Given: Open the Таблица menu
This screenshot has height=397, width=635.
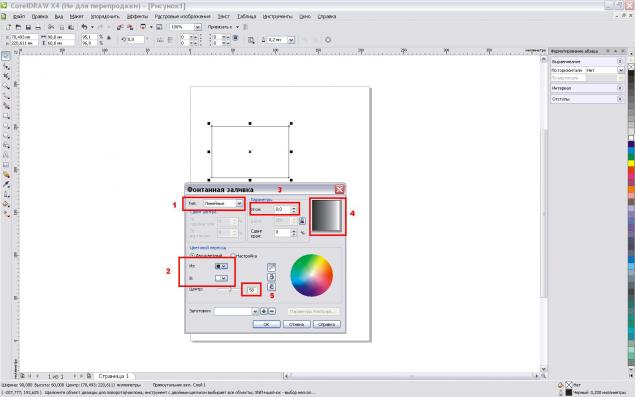Looking at the screenshot, I should (x=246, y=17).
